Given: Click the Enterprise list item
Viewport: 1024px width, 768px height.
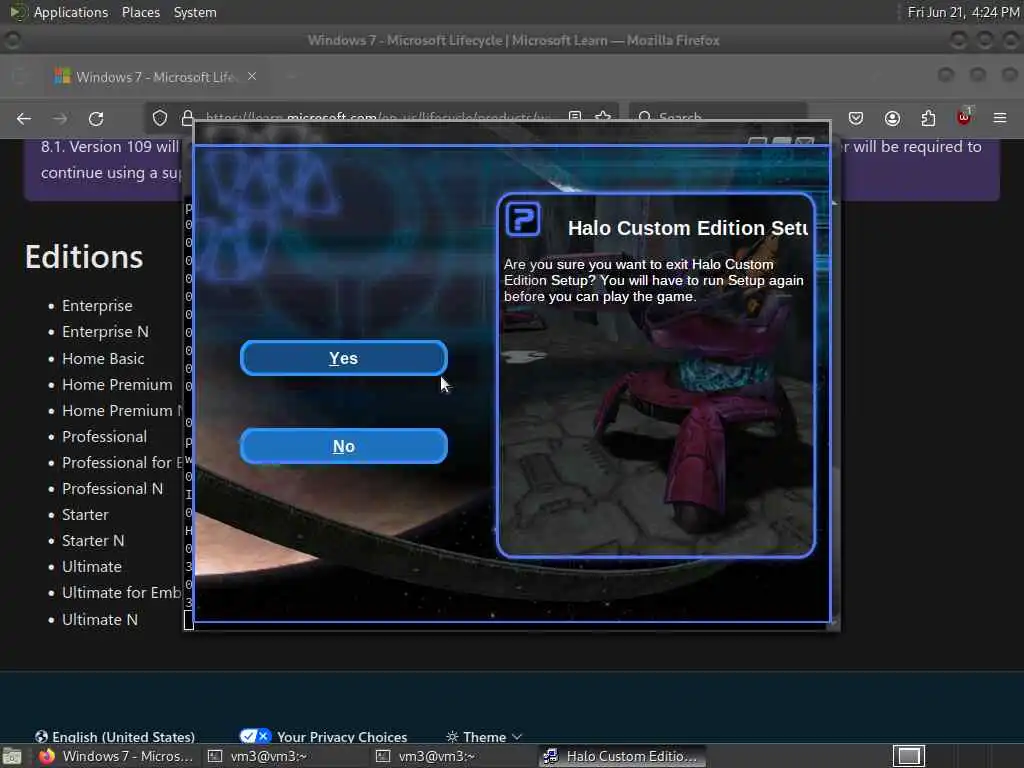Looking at the screenshot, I should tap(97, 306).
